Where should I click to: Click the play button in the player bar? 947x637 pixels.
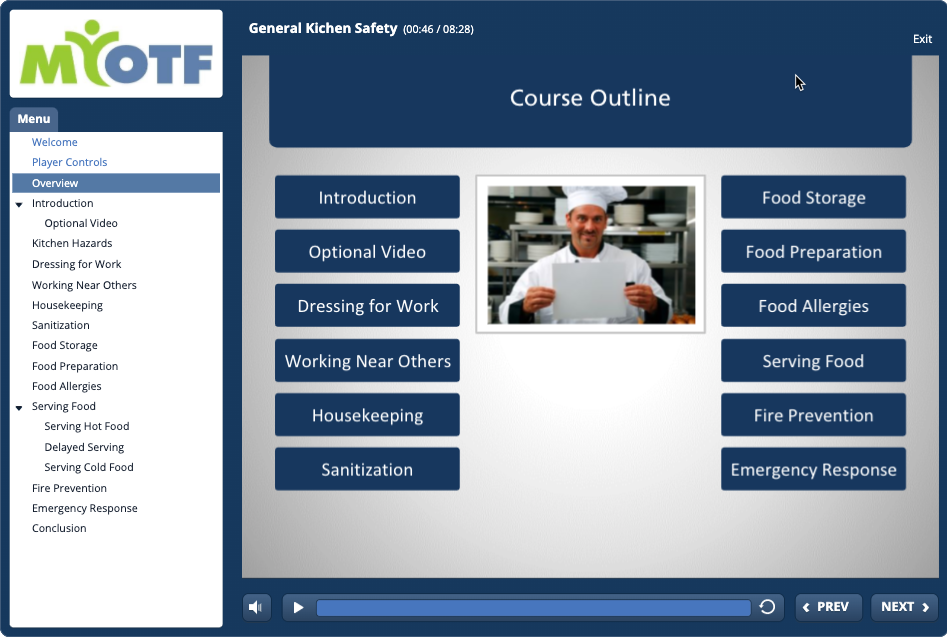(x=298, y=607)
